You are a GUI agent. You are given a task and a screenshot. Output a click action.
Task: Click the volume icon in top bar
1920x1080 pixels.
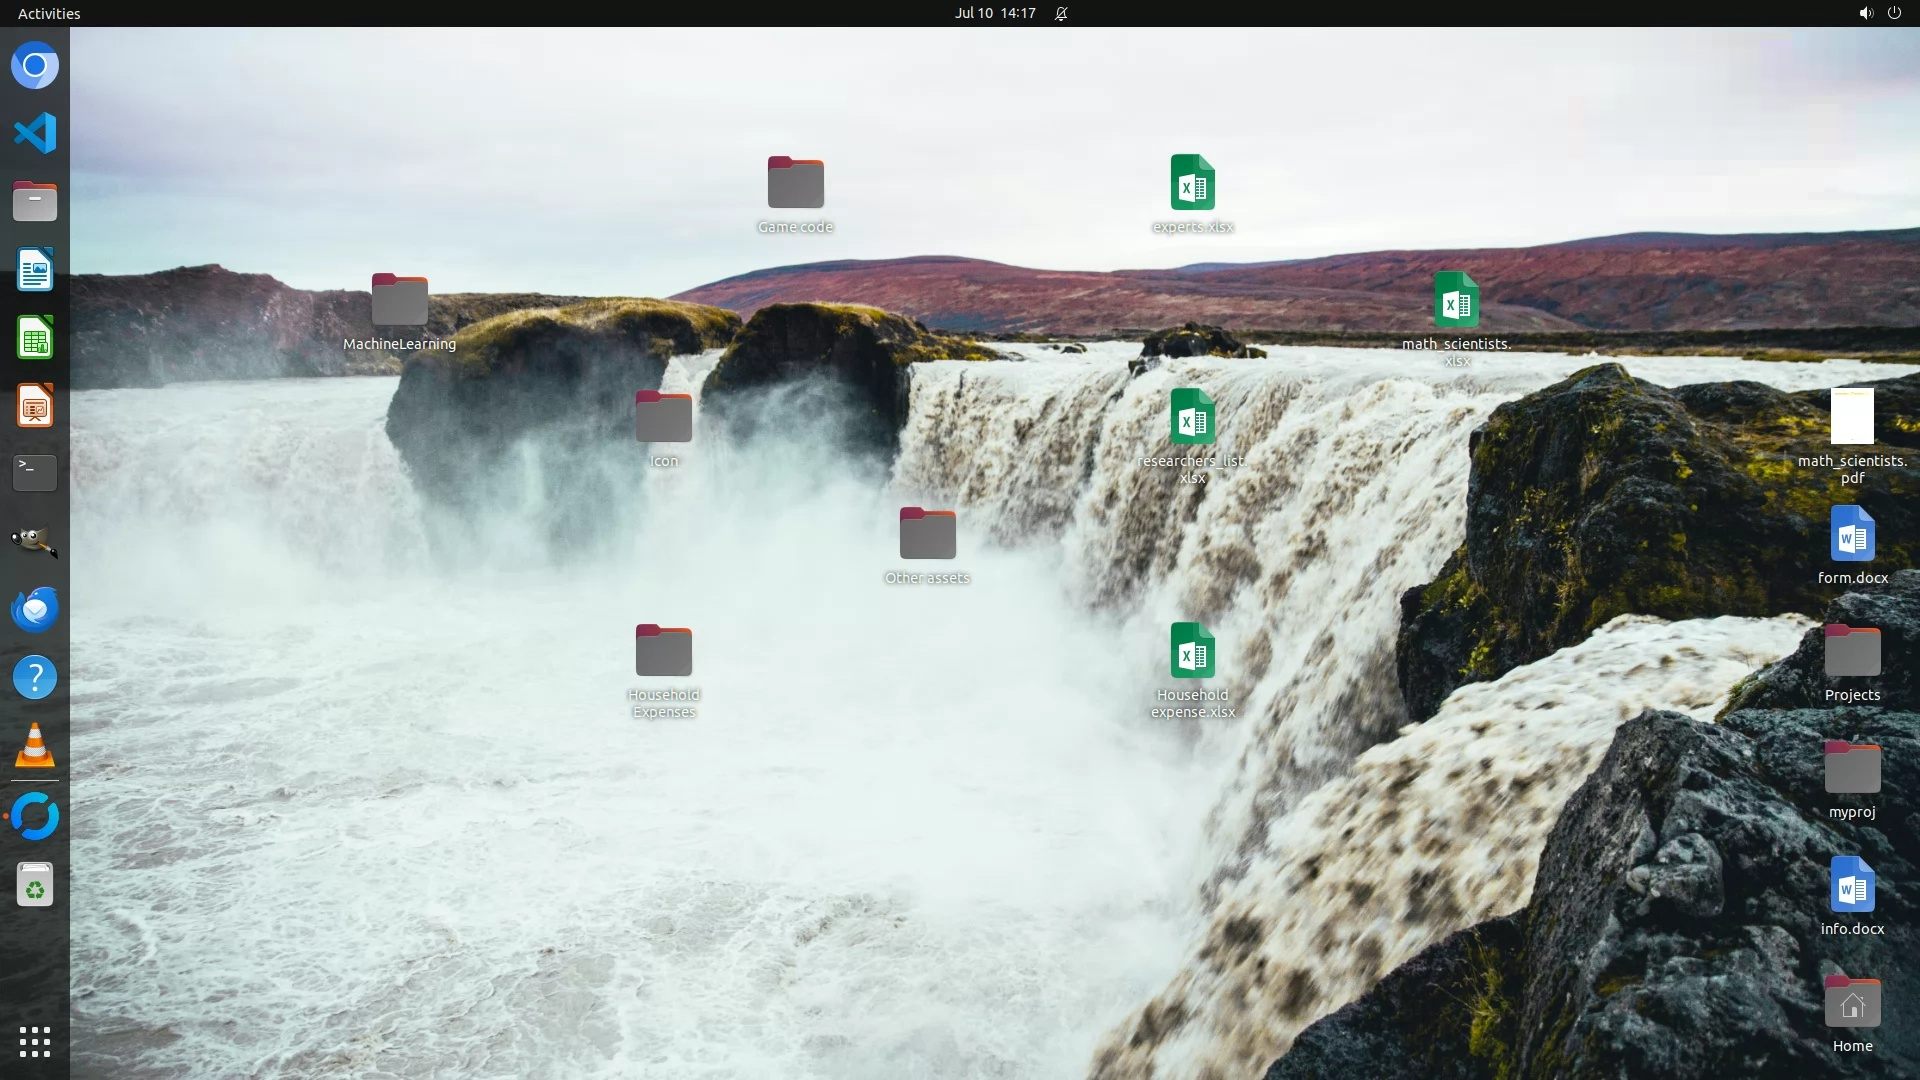1865,13
